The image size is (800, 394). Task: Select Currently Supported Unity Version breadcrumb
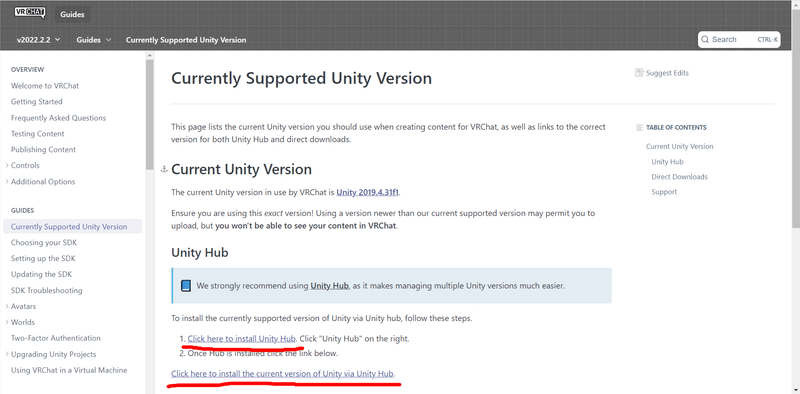[186, 39]
